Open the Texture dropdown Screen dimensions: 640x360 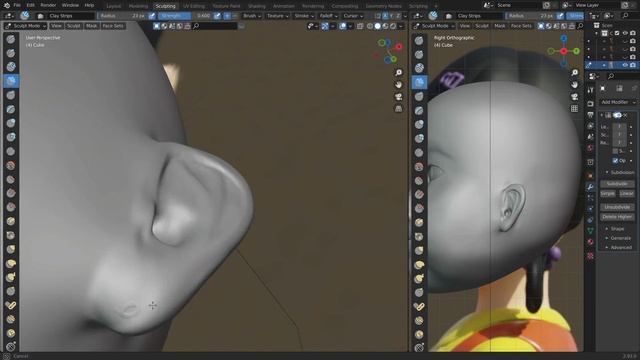click(278, 16)
